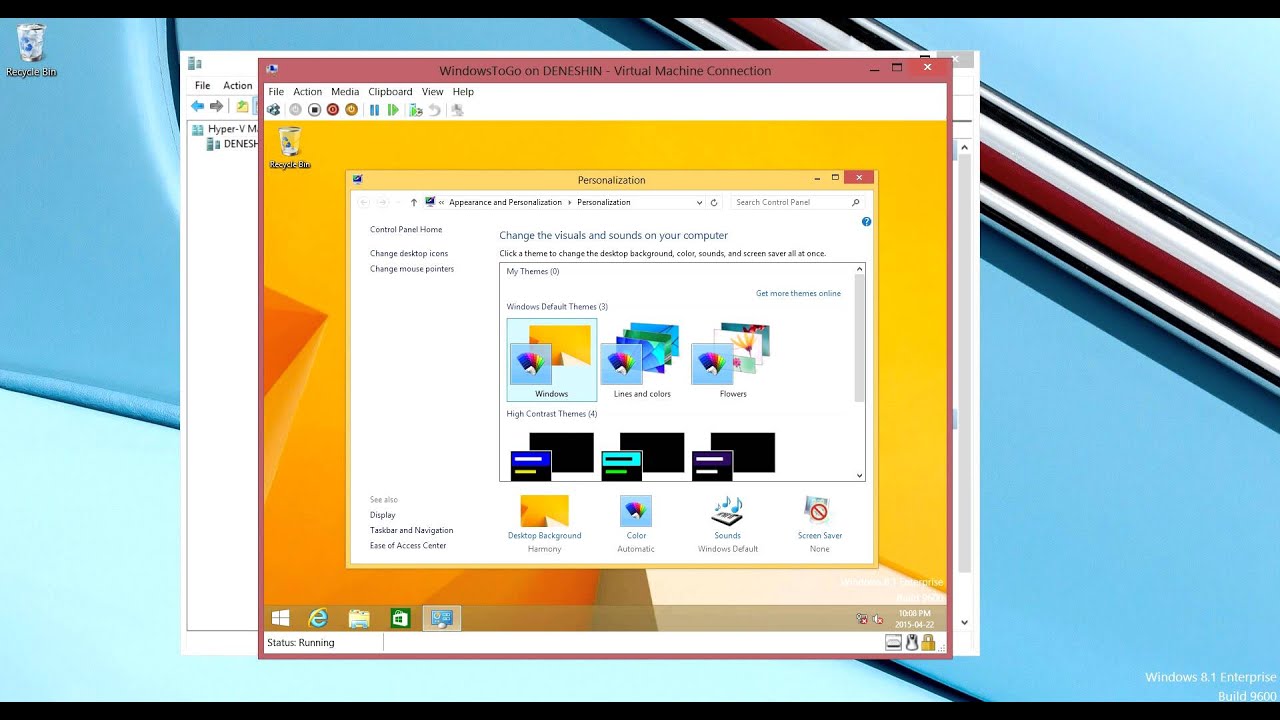Pause the virtual machine from the toolbar
Screen dimensions: 1280x720
coord(375,110)
